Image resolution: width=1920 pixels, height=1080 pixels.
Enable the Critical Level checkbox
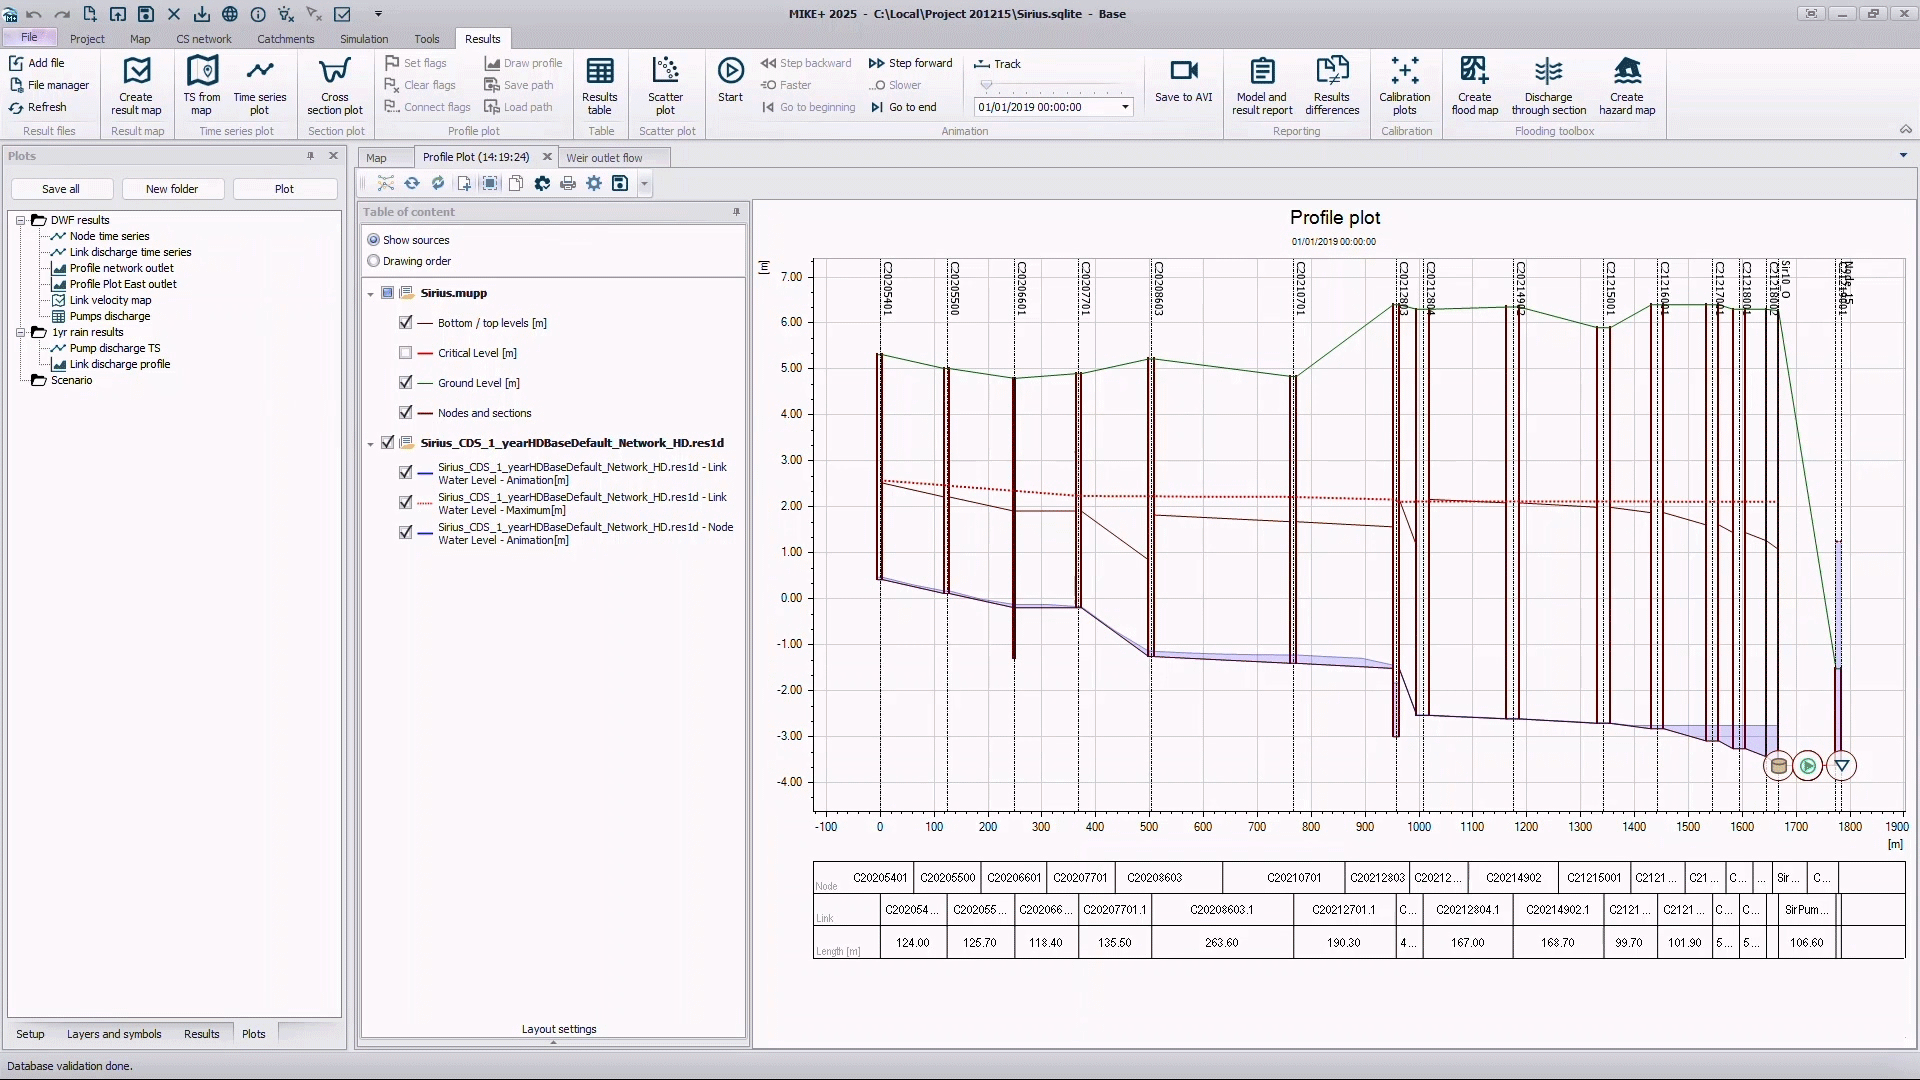[x=405, y=353]
